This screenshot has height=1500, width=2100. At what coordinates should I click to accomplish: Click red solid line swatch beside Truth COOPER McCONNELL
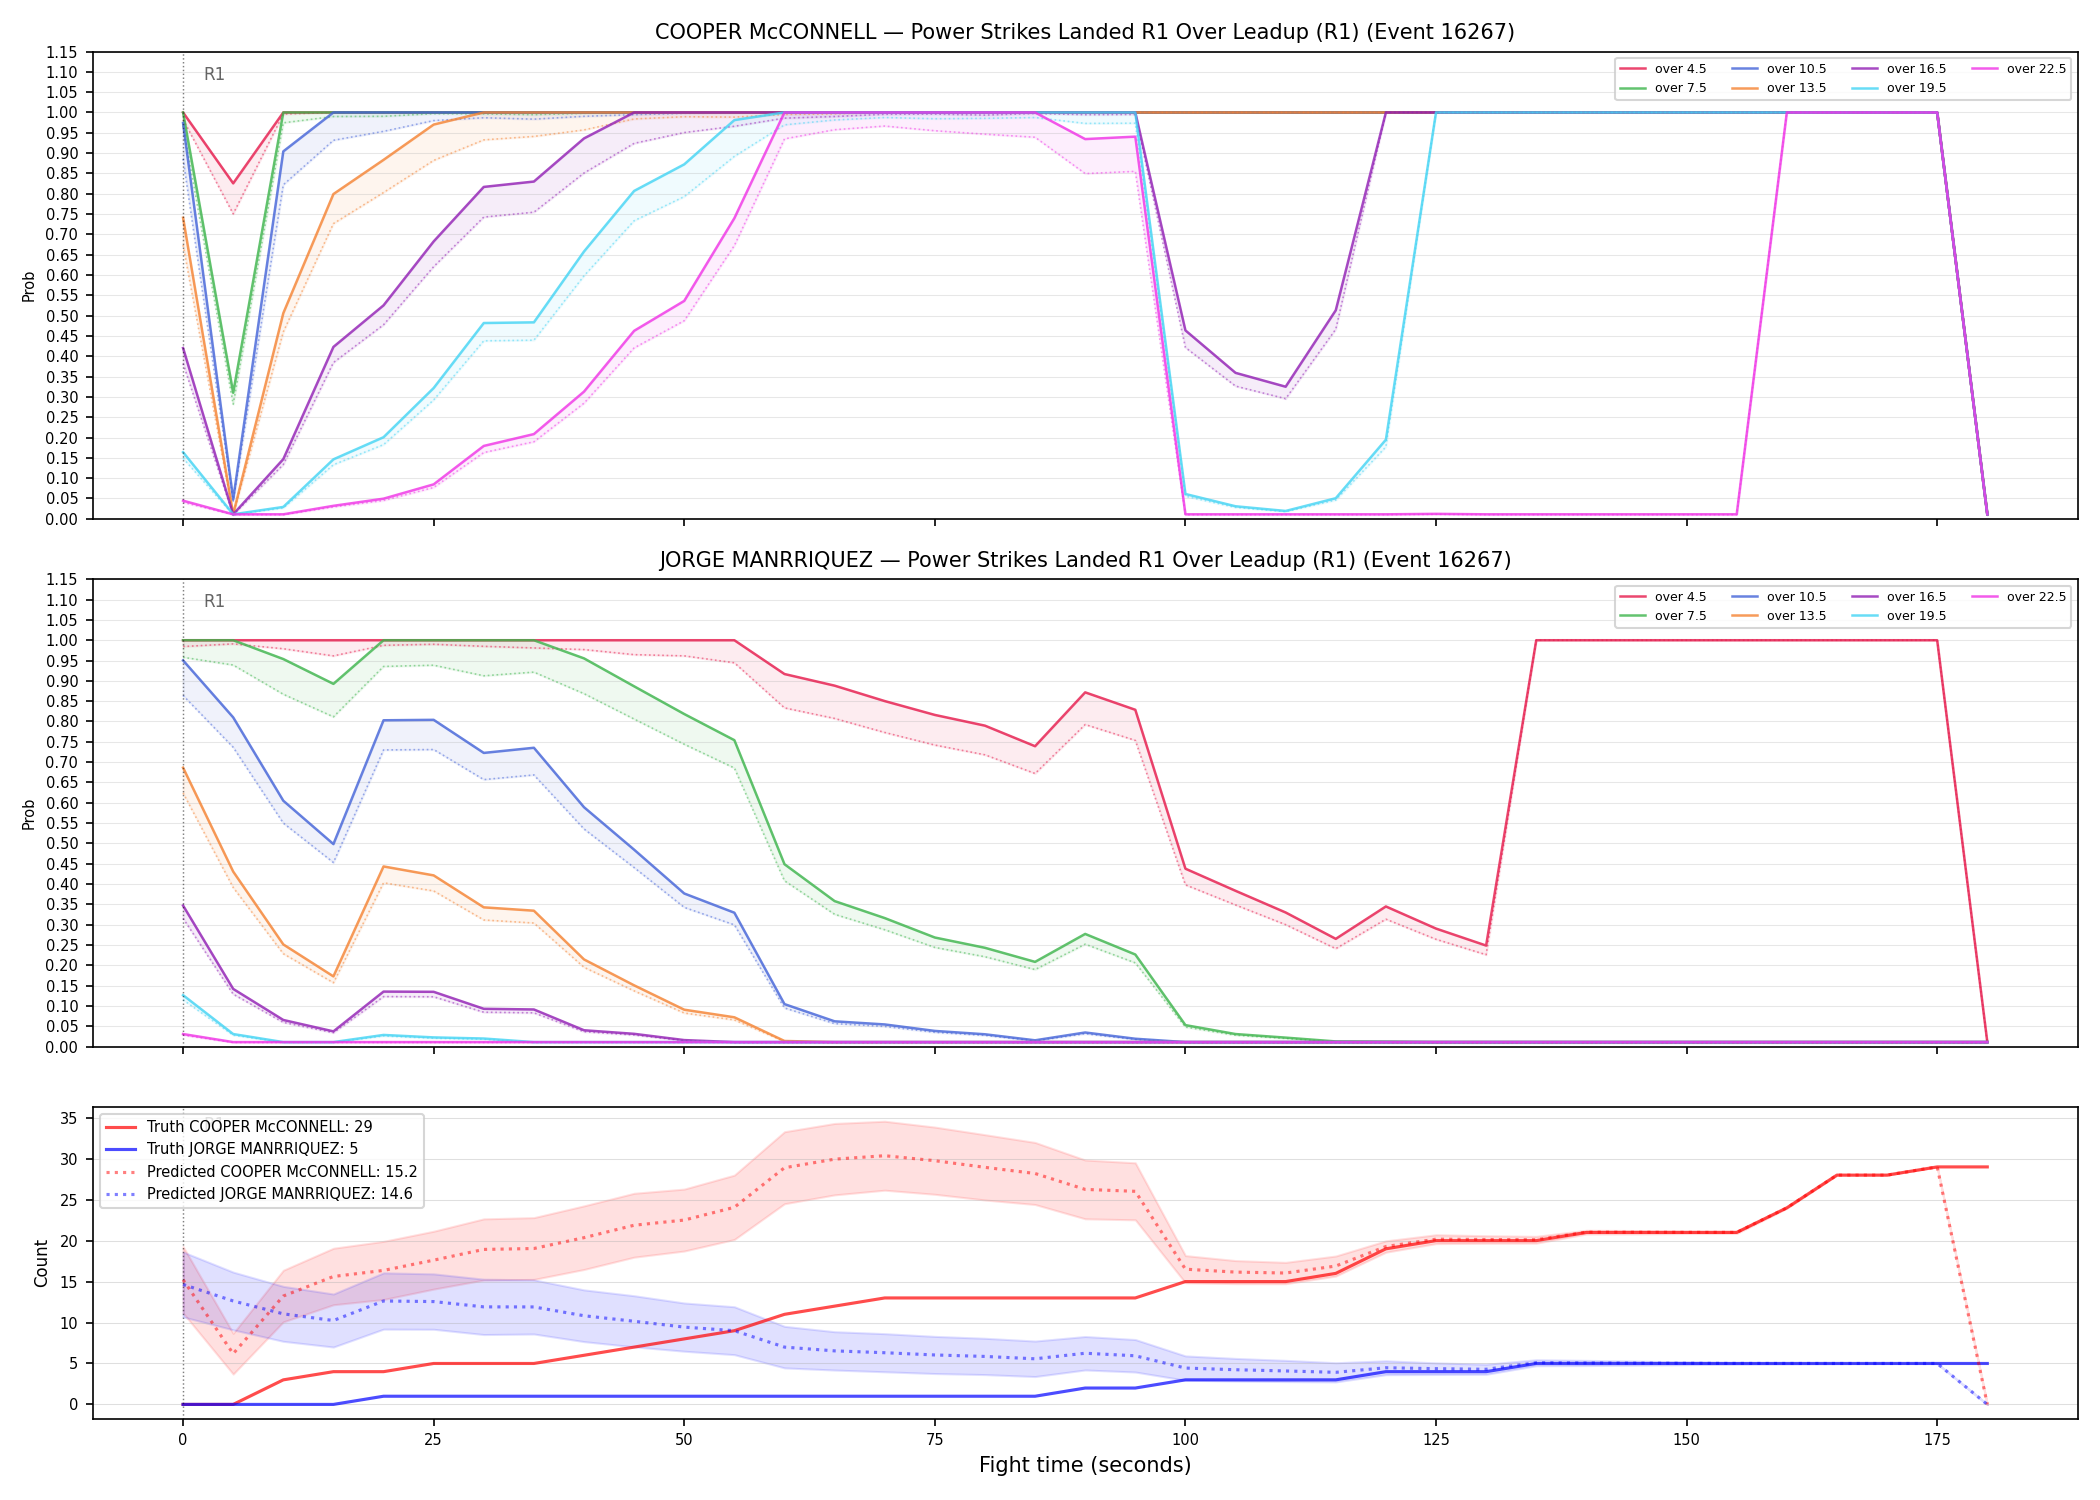coord(122,1127)
